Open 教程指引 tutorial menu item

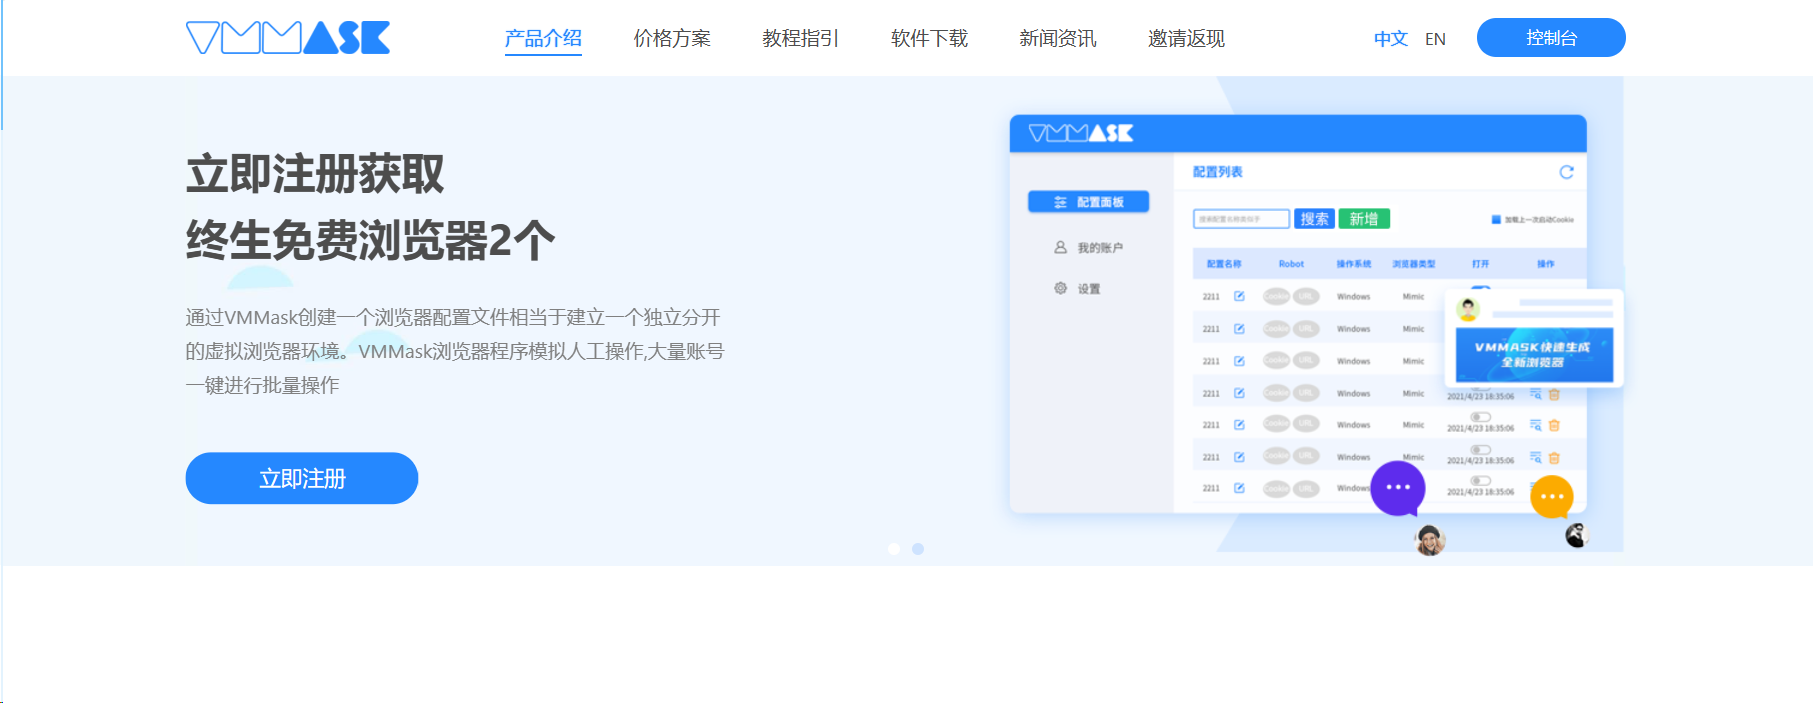(800, 38)
